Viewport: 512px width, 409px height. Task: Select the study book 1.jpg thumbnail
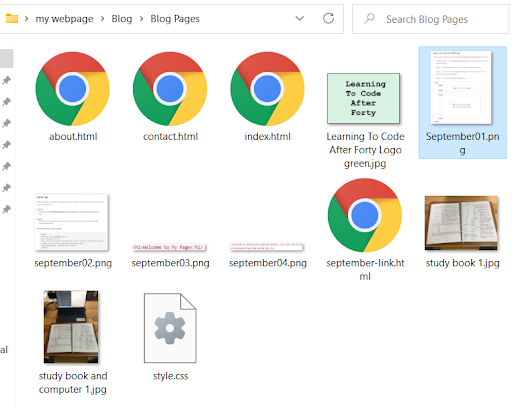[461, 223]
